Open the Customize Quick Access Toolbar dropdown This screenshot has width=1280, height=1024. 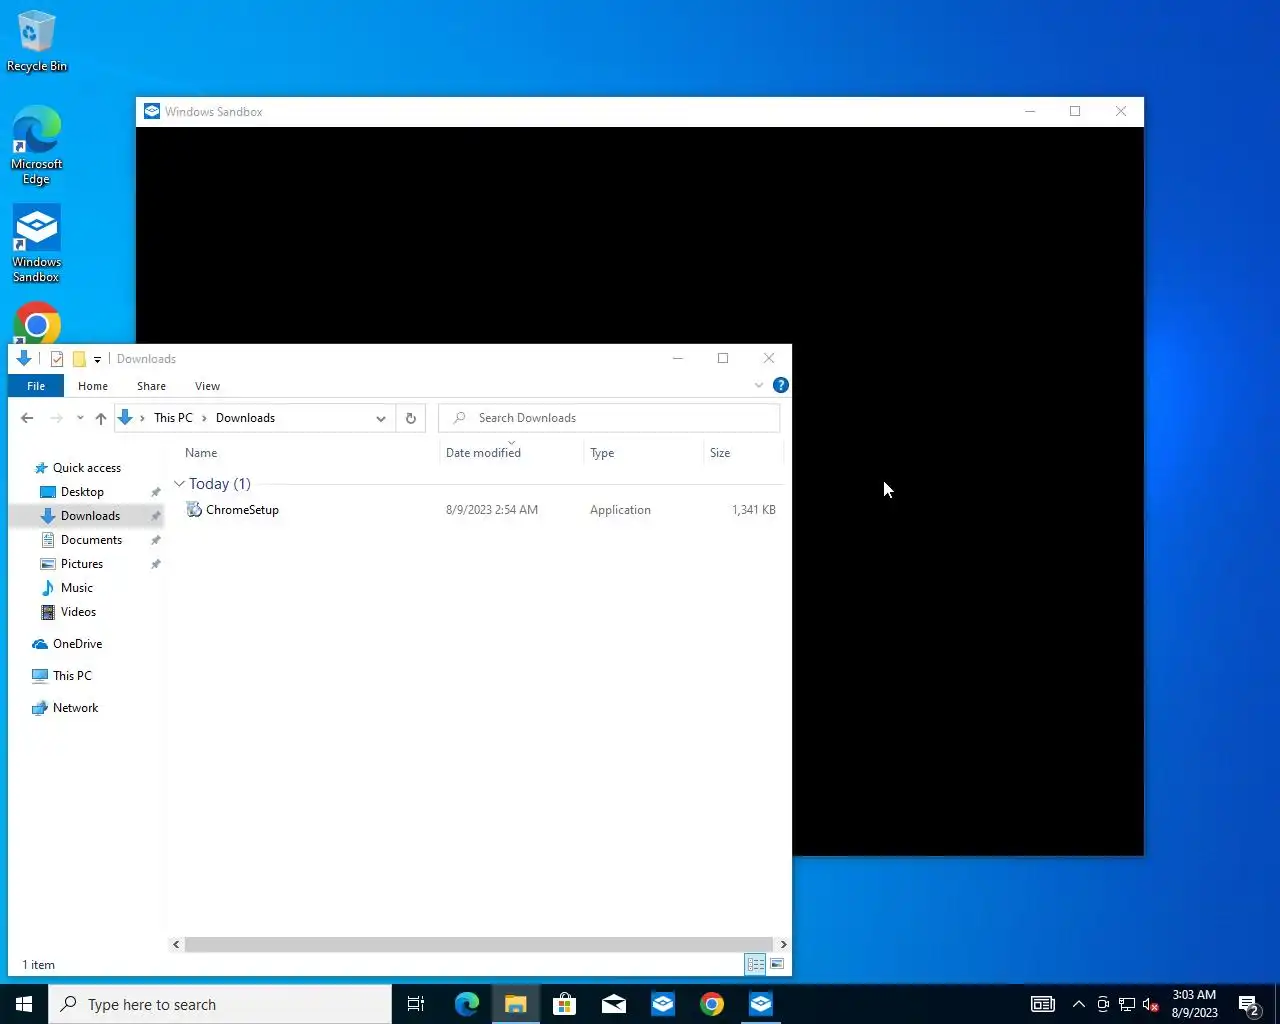(97, 359)
